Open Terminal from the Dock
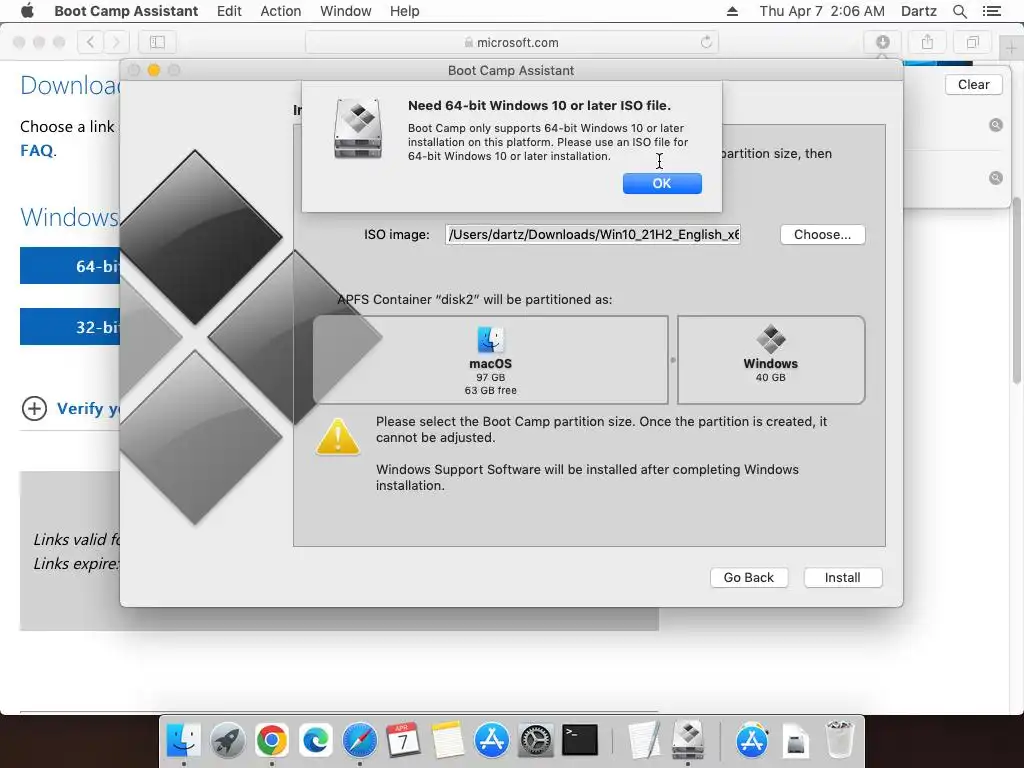The height and width of the screenshot is (768, 1024). pyautogui.click(x=580, y=741)
